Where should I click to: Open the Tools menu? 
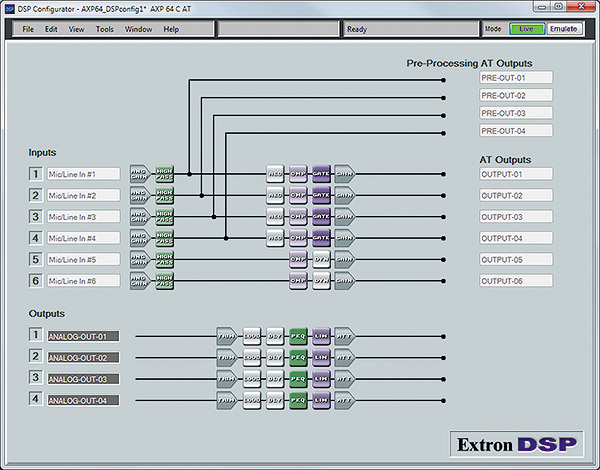104,29
